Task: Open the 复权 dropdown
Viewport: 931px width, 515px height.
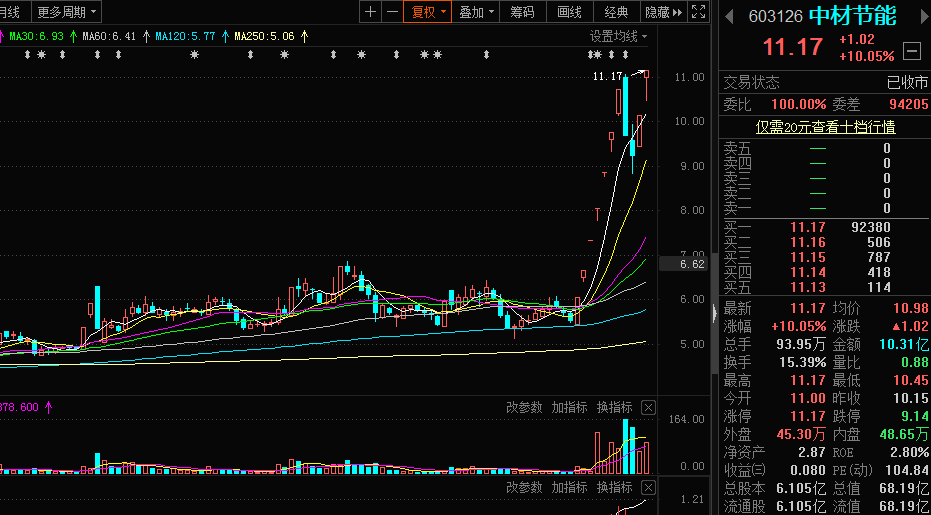Action: [428, 12]
